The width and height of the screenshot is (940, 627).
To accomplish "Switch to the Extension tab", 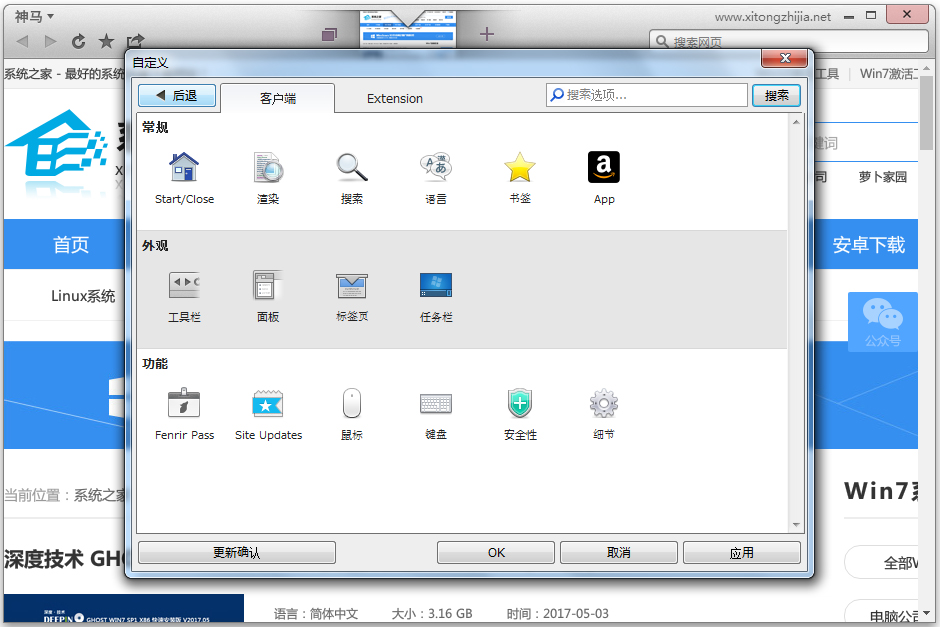I will (x=394, y=98).
